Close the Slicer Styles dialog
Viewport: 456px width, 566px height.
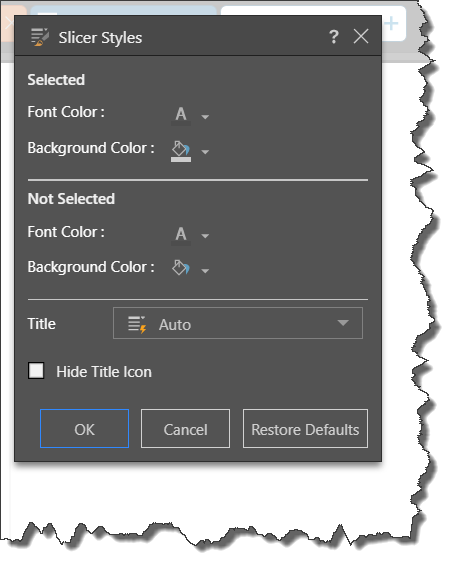click(361, 36)
